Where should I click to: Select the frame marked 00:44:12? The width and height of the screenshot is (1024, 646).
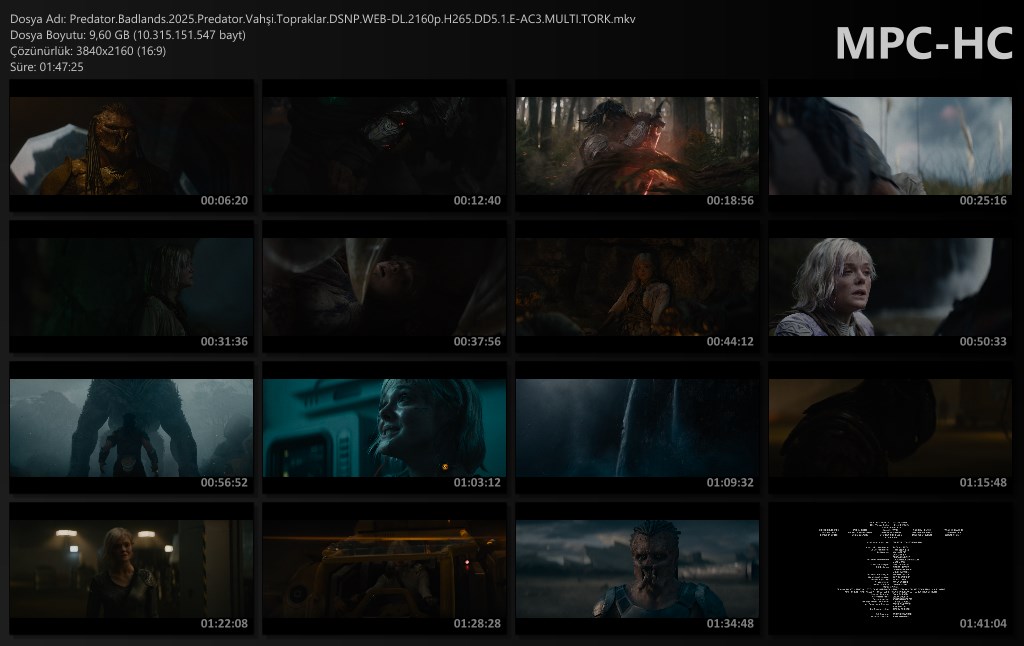637,287
